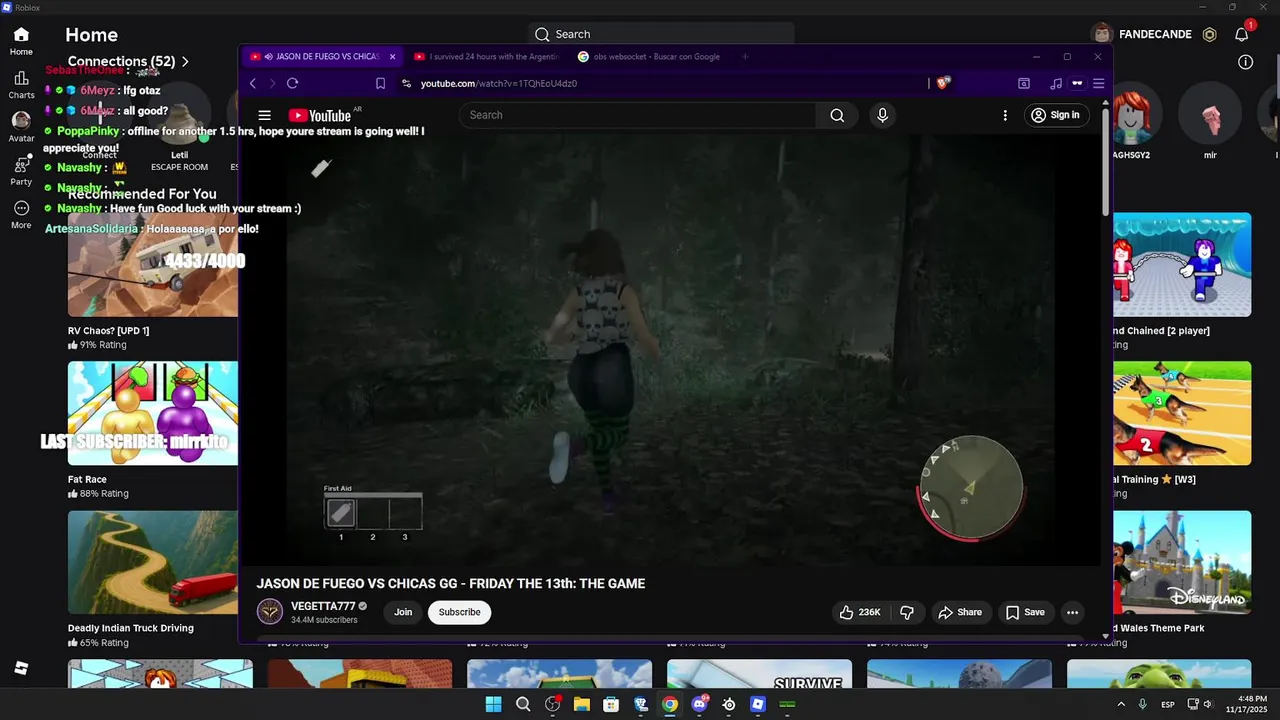Dislike the video
Viewport: 1280px width, 720px height.
[907, 612]
